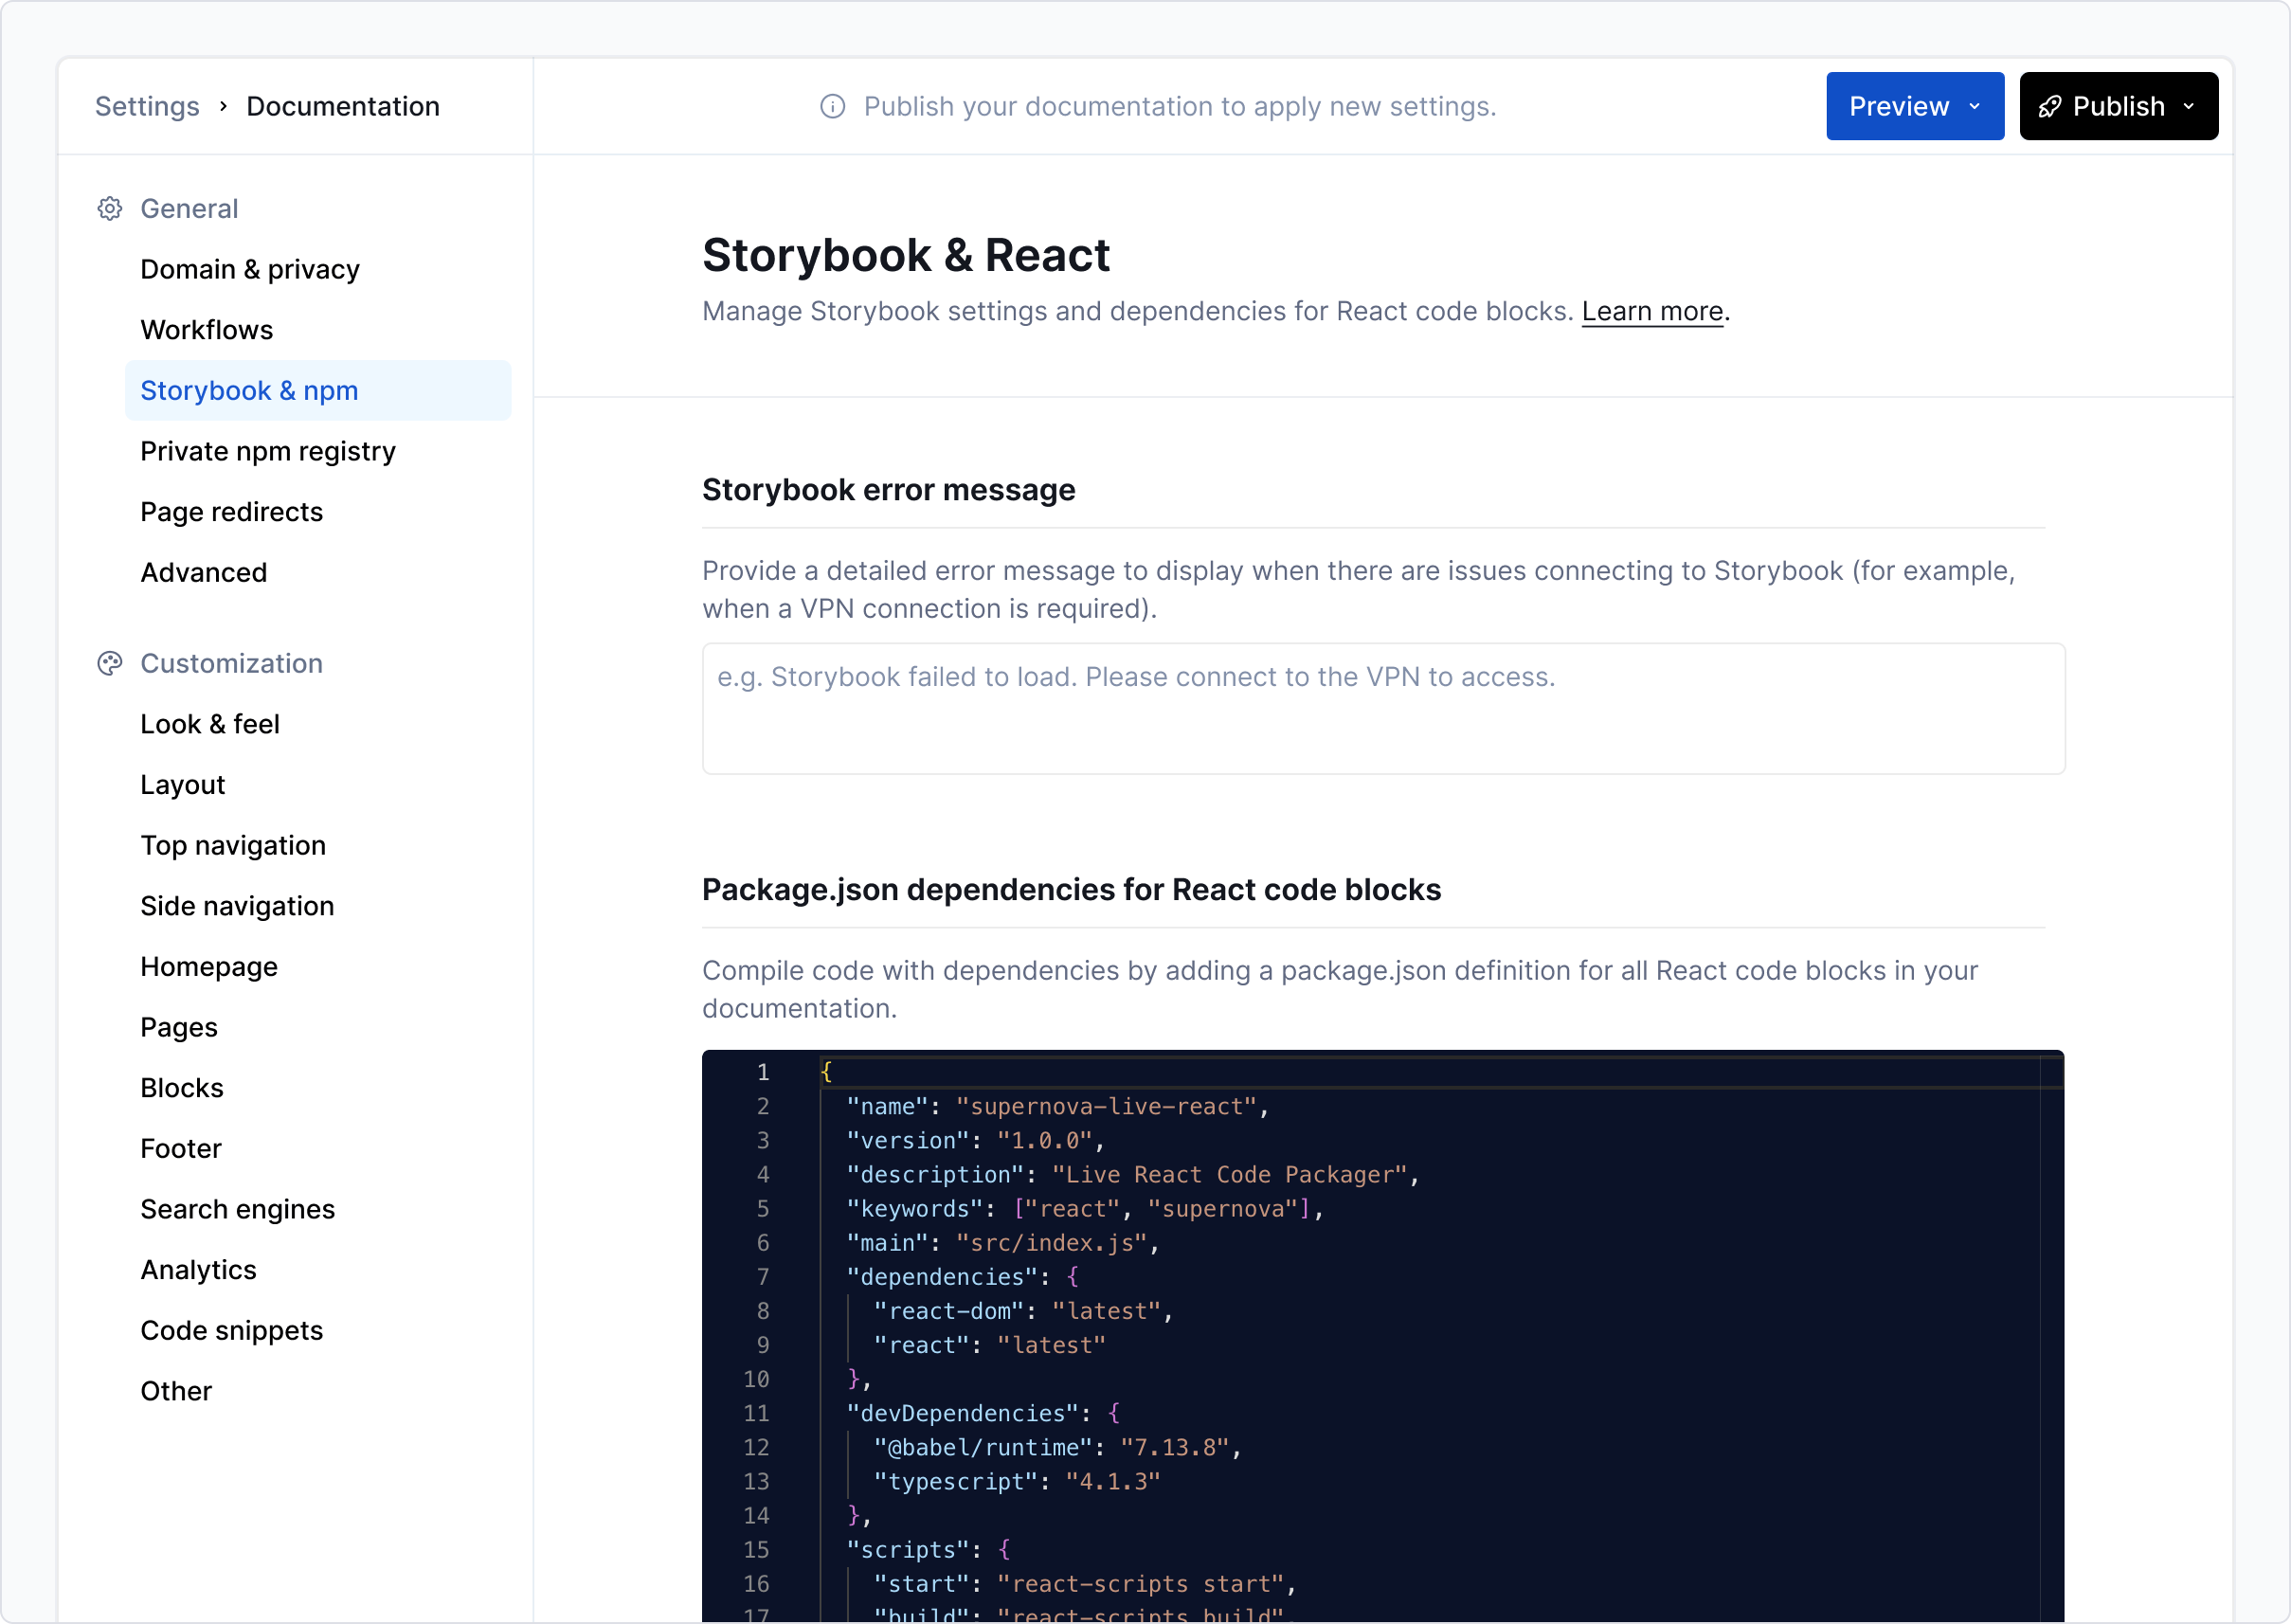Click the General gear icon
Image resolution: width=2291 pixels, height=1624 pixels.
(x=110, y=209)
